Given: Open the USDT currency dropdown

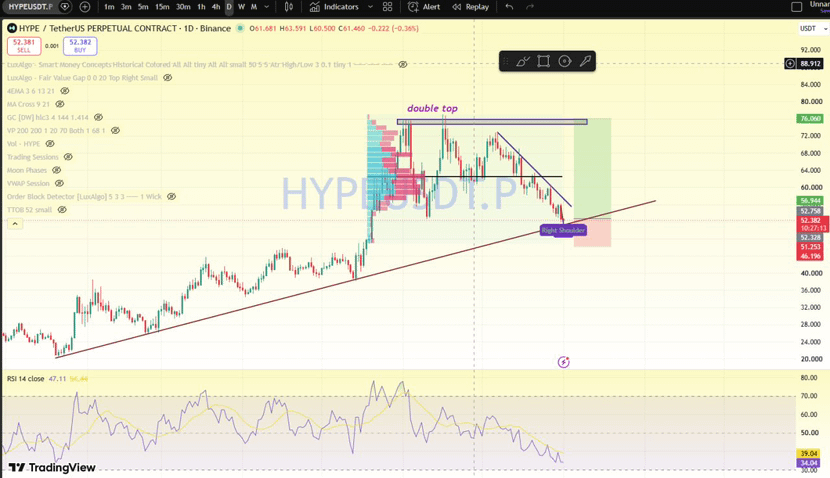Looking at the screenshot, I should point(813,29).
